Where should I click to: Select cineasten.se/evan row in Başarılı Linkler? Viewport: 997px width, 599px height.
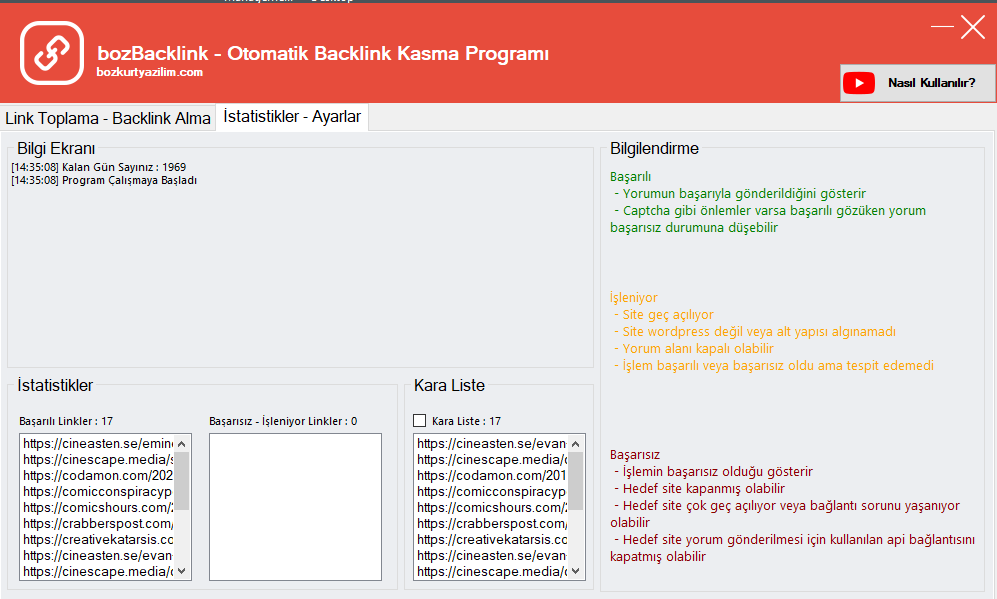[x=97, y=555]
